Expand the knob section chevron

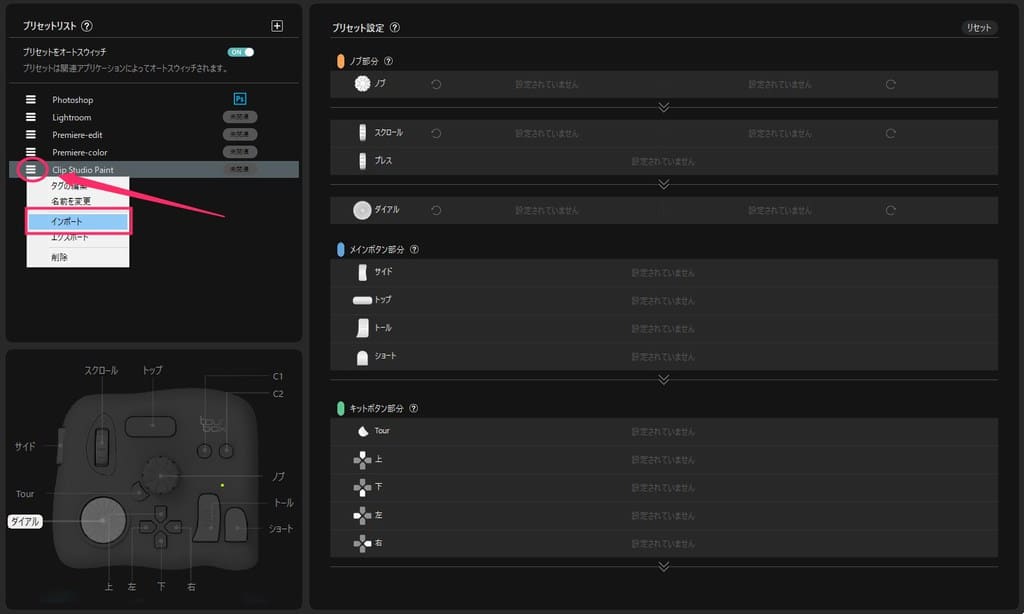[663, 106]
